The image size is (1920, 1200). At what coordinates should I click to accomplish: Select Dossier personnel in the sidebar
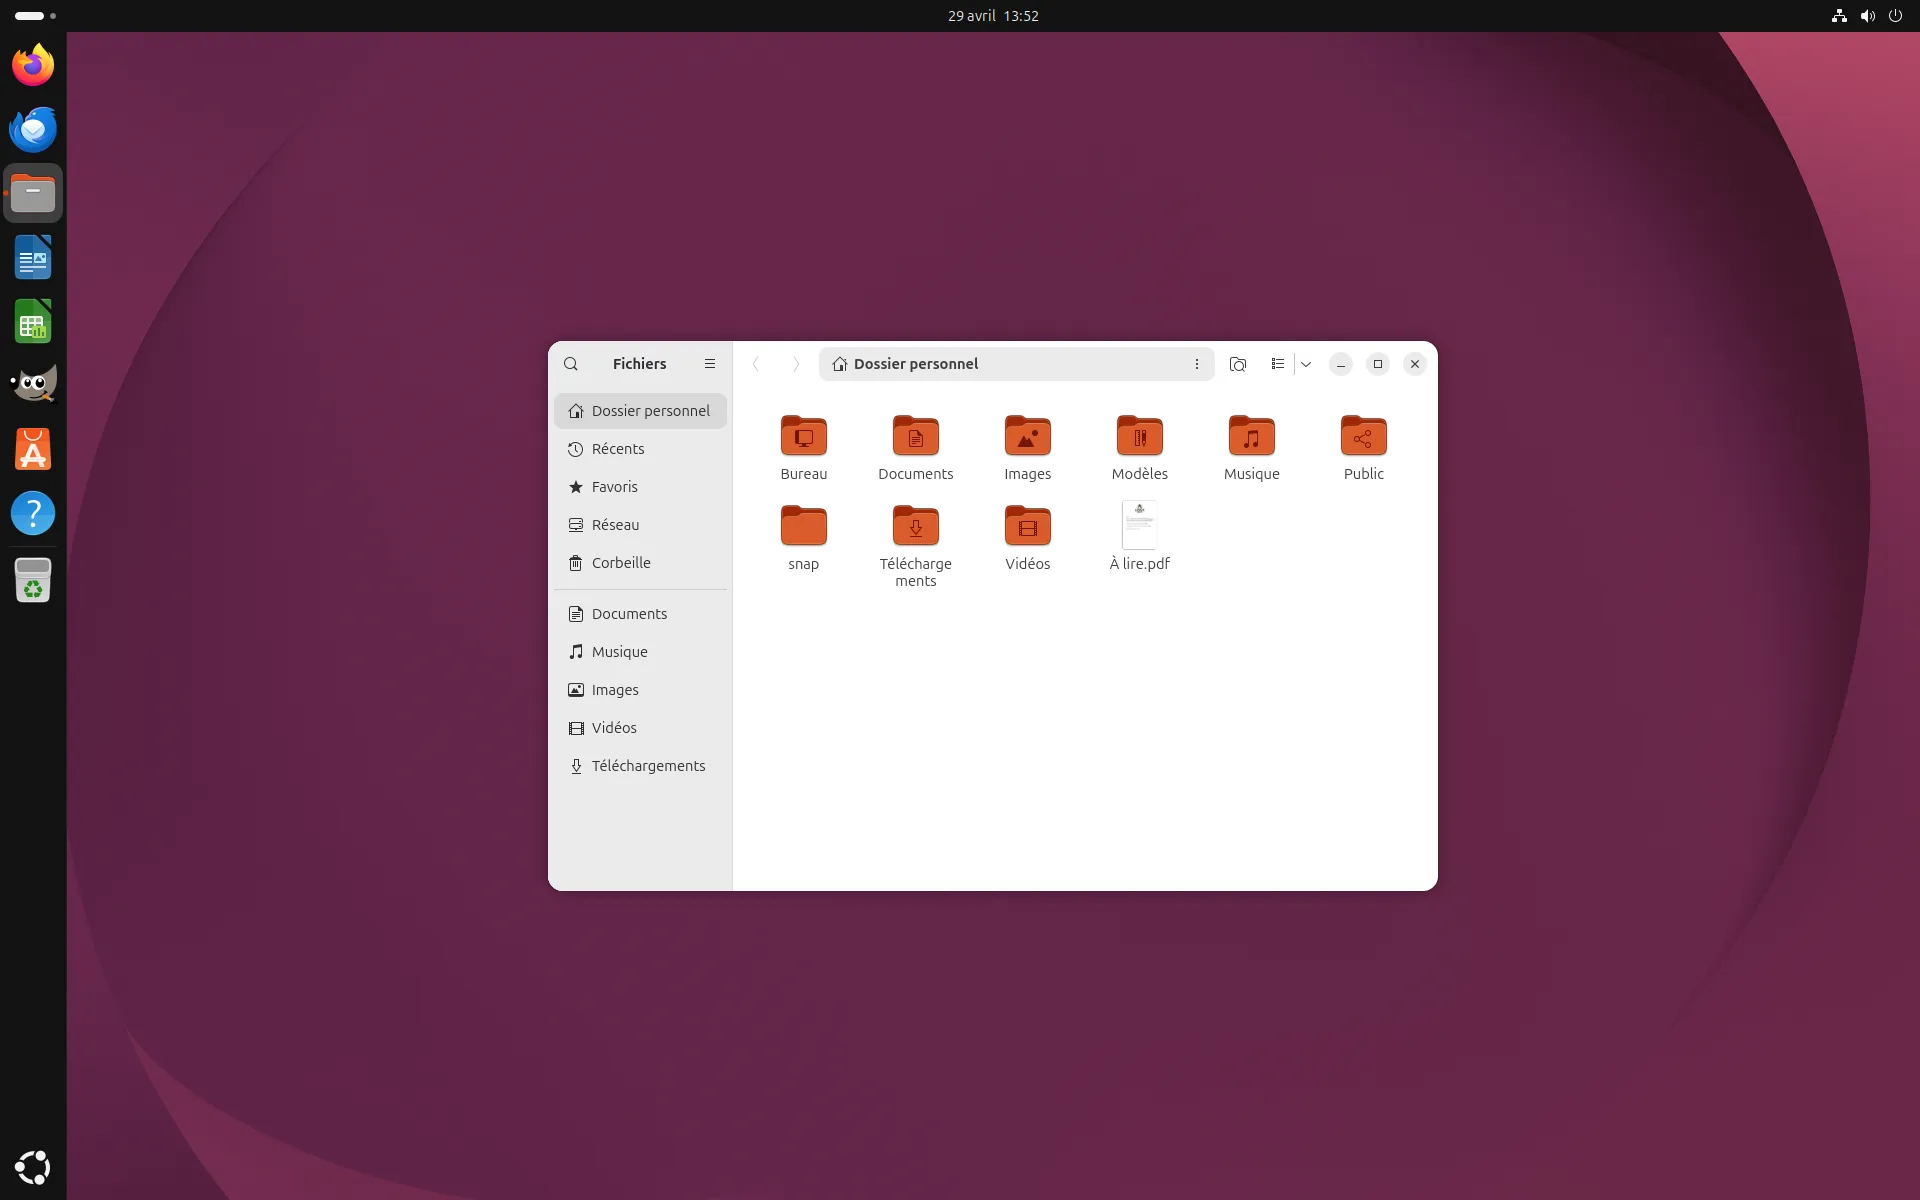click(640, 411)
